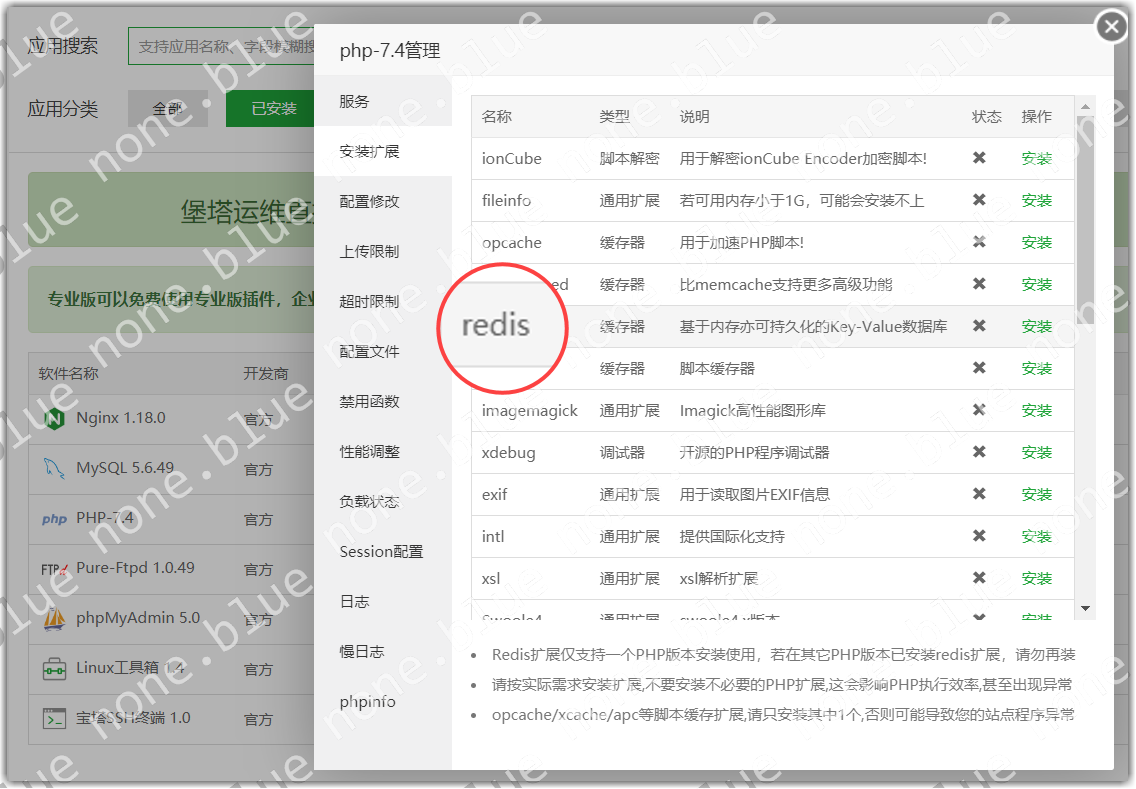1136x789 pixels.
Task: Click the Pure-Ftpd FTP icon
Action: 54,568
